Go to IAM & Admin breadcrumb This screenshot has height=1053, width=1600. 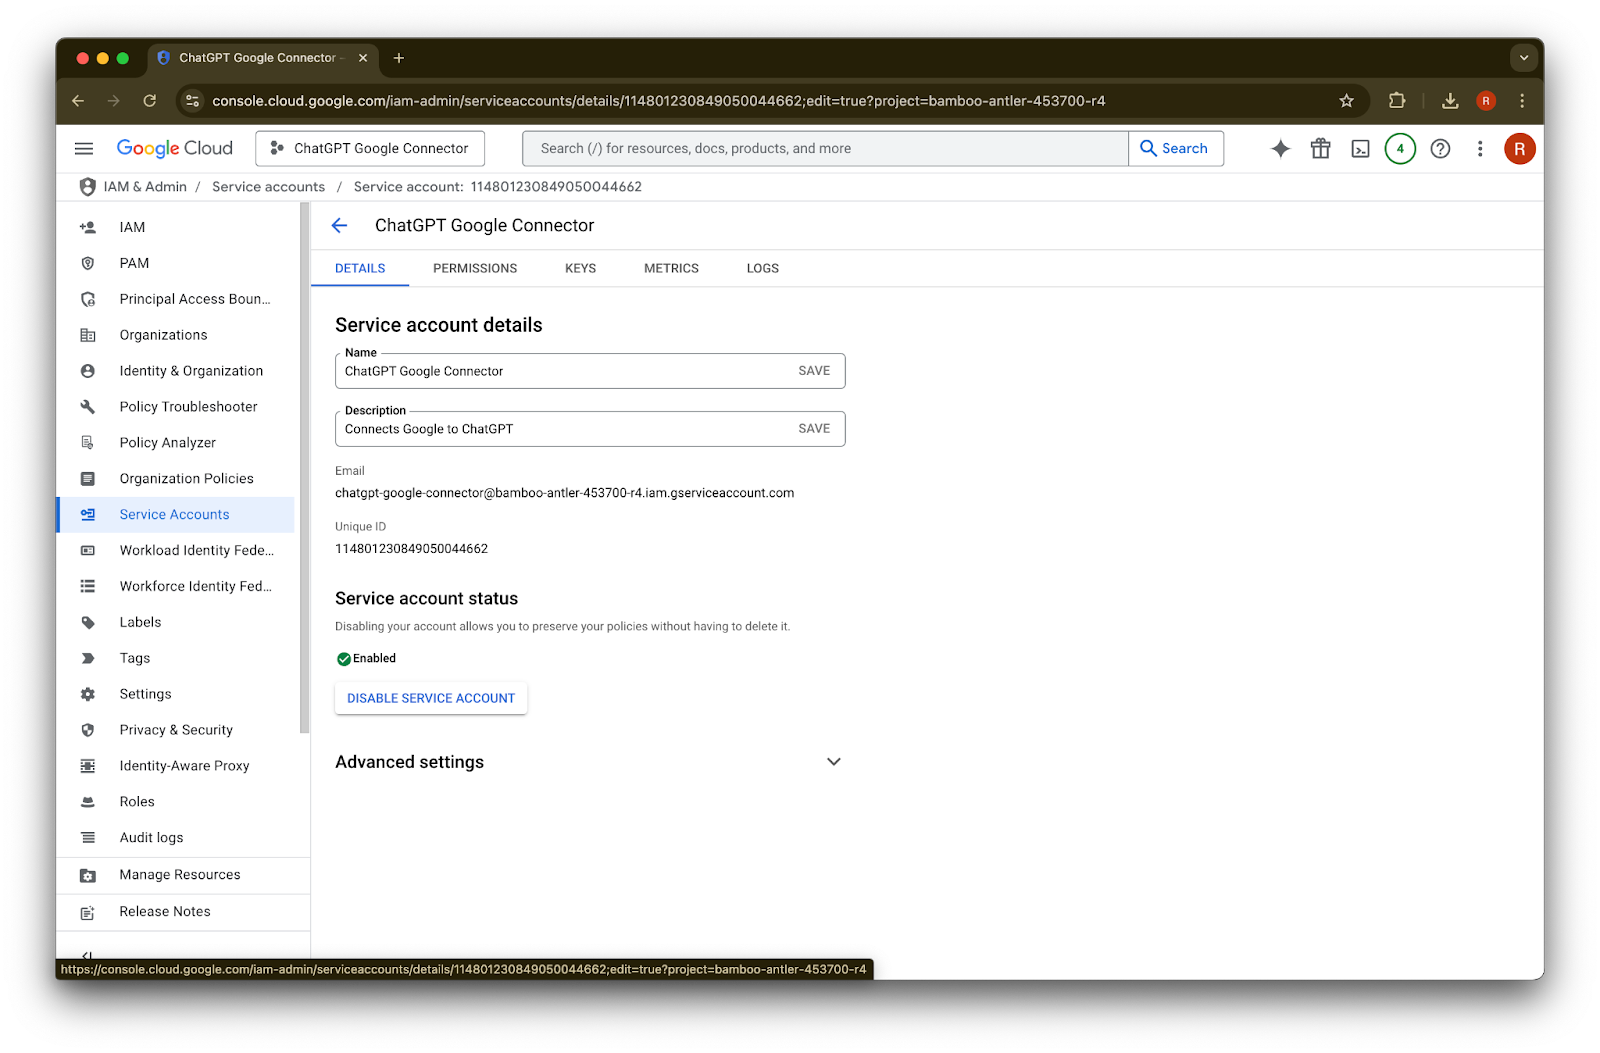145,187
